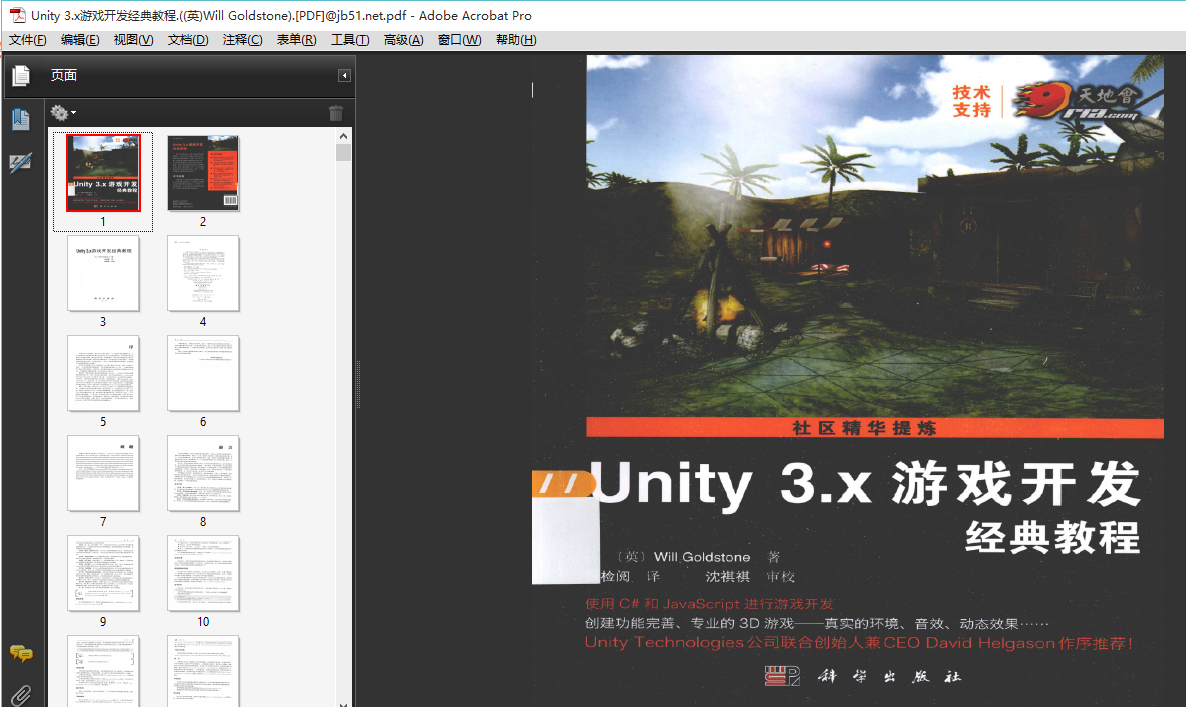Image resolution: width=1186 pixels, height=707 pixels.
Task: Select page 7 thumbnail
Action: click(x=103, y=473)
